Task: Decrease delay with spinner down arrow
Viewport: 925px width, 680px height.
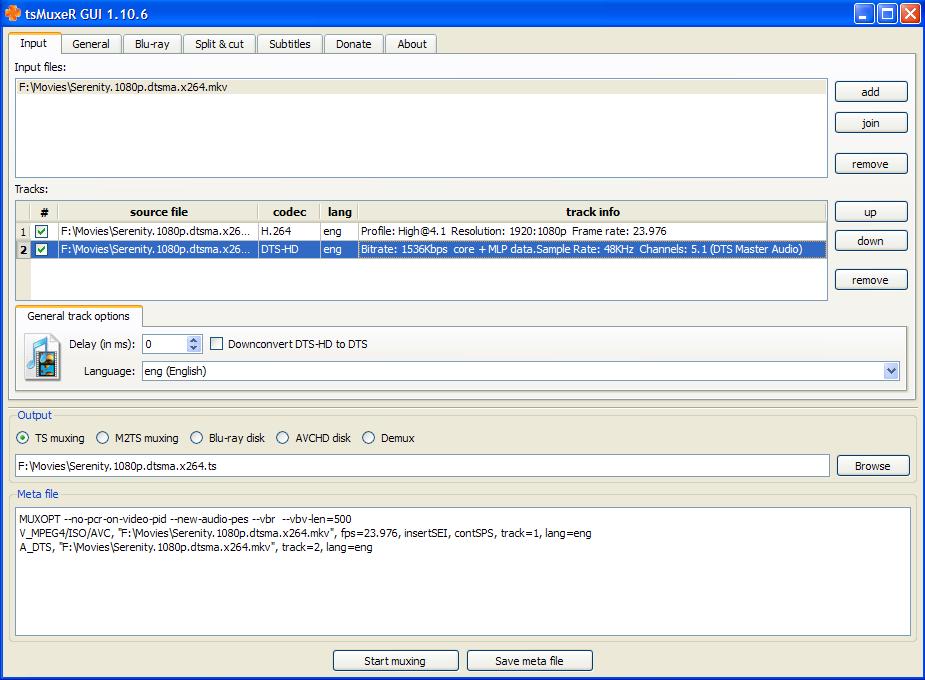Action: 193,348
